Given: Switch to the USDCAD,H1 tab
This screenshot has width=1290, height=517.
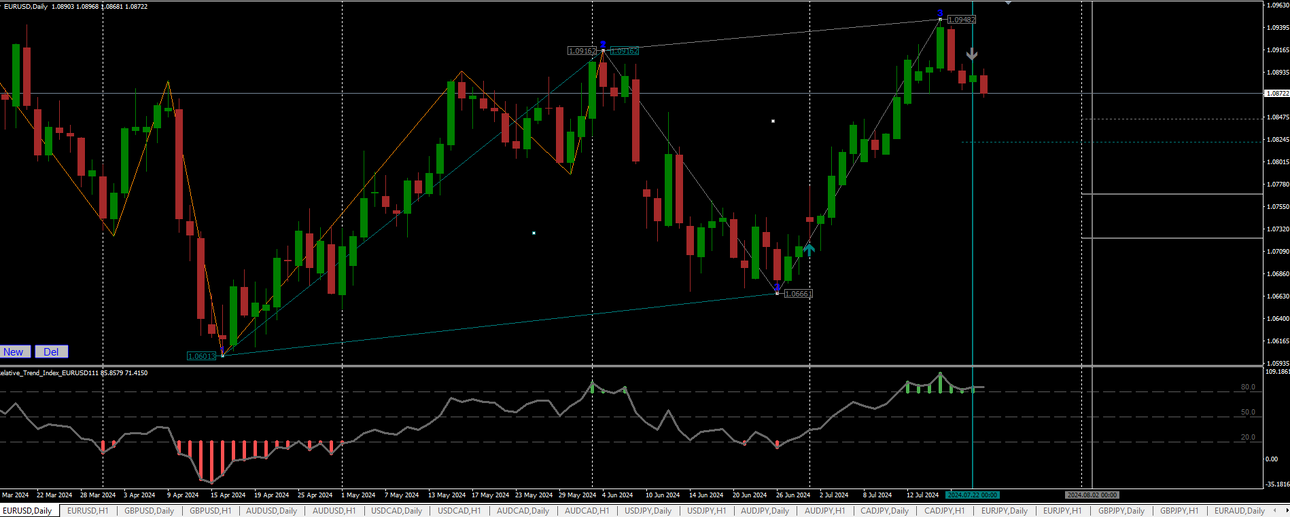Looking at the screenshot, I should pyautogui.click(x=460, y=511).
